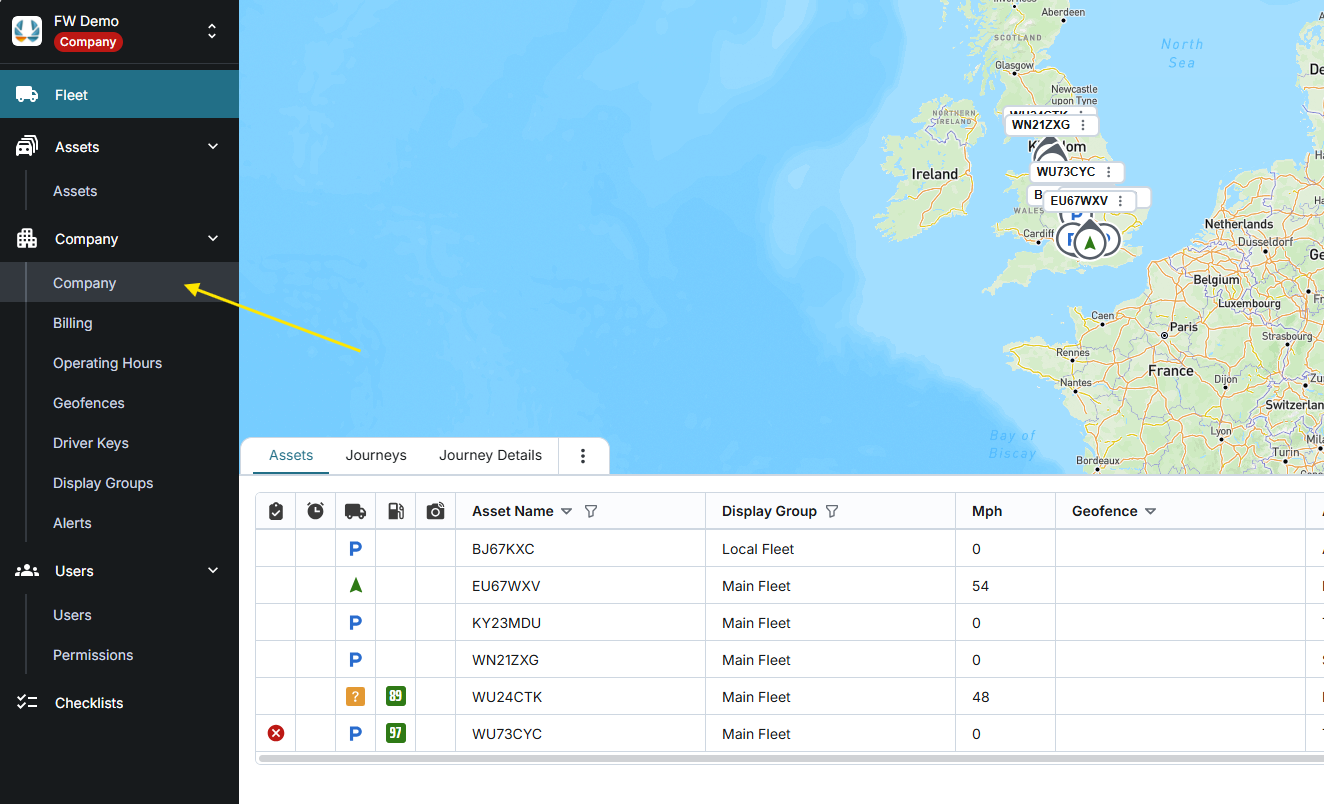1324x804 pixels.
Task: Click the fuel pump column header icon
Action: click(x=396, y=511)
